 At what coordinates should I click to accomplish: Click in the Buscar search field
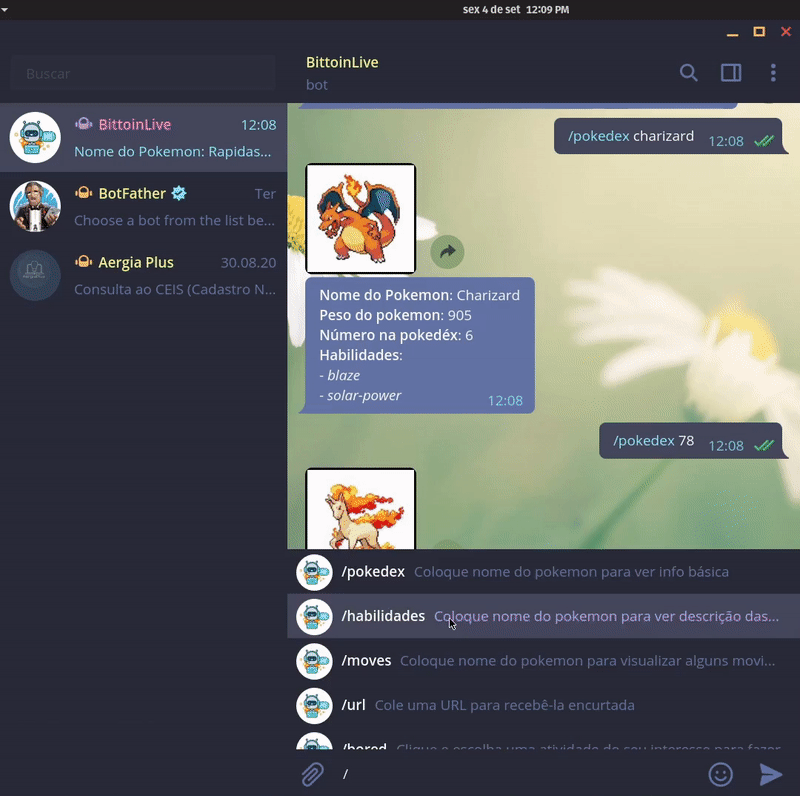point(143,73)
